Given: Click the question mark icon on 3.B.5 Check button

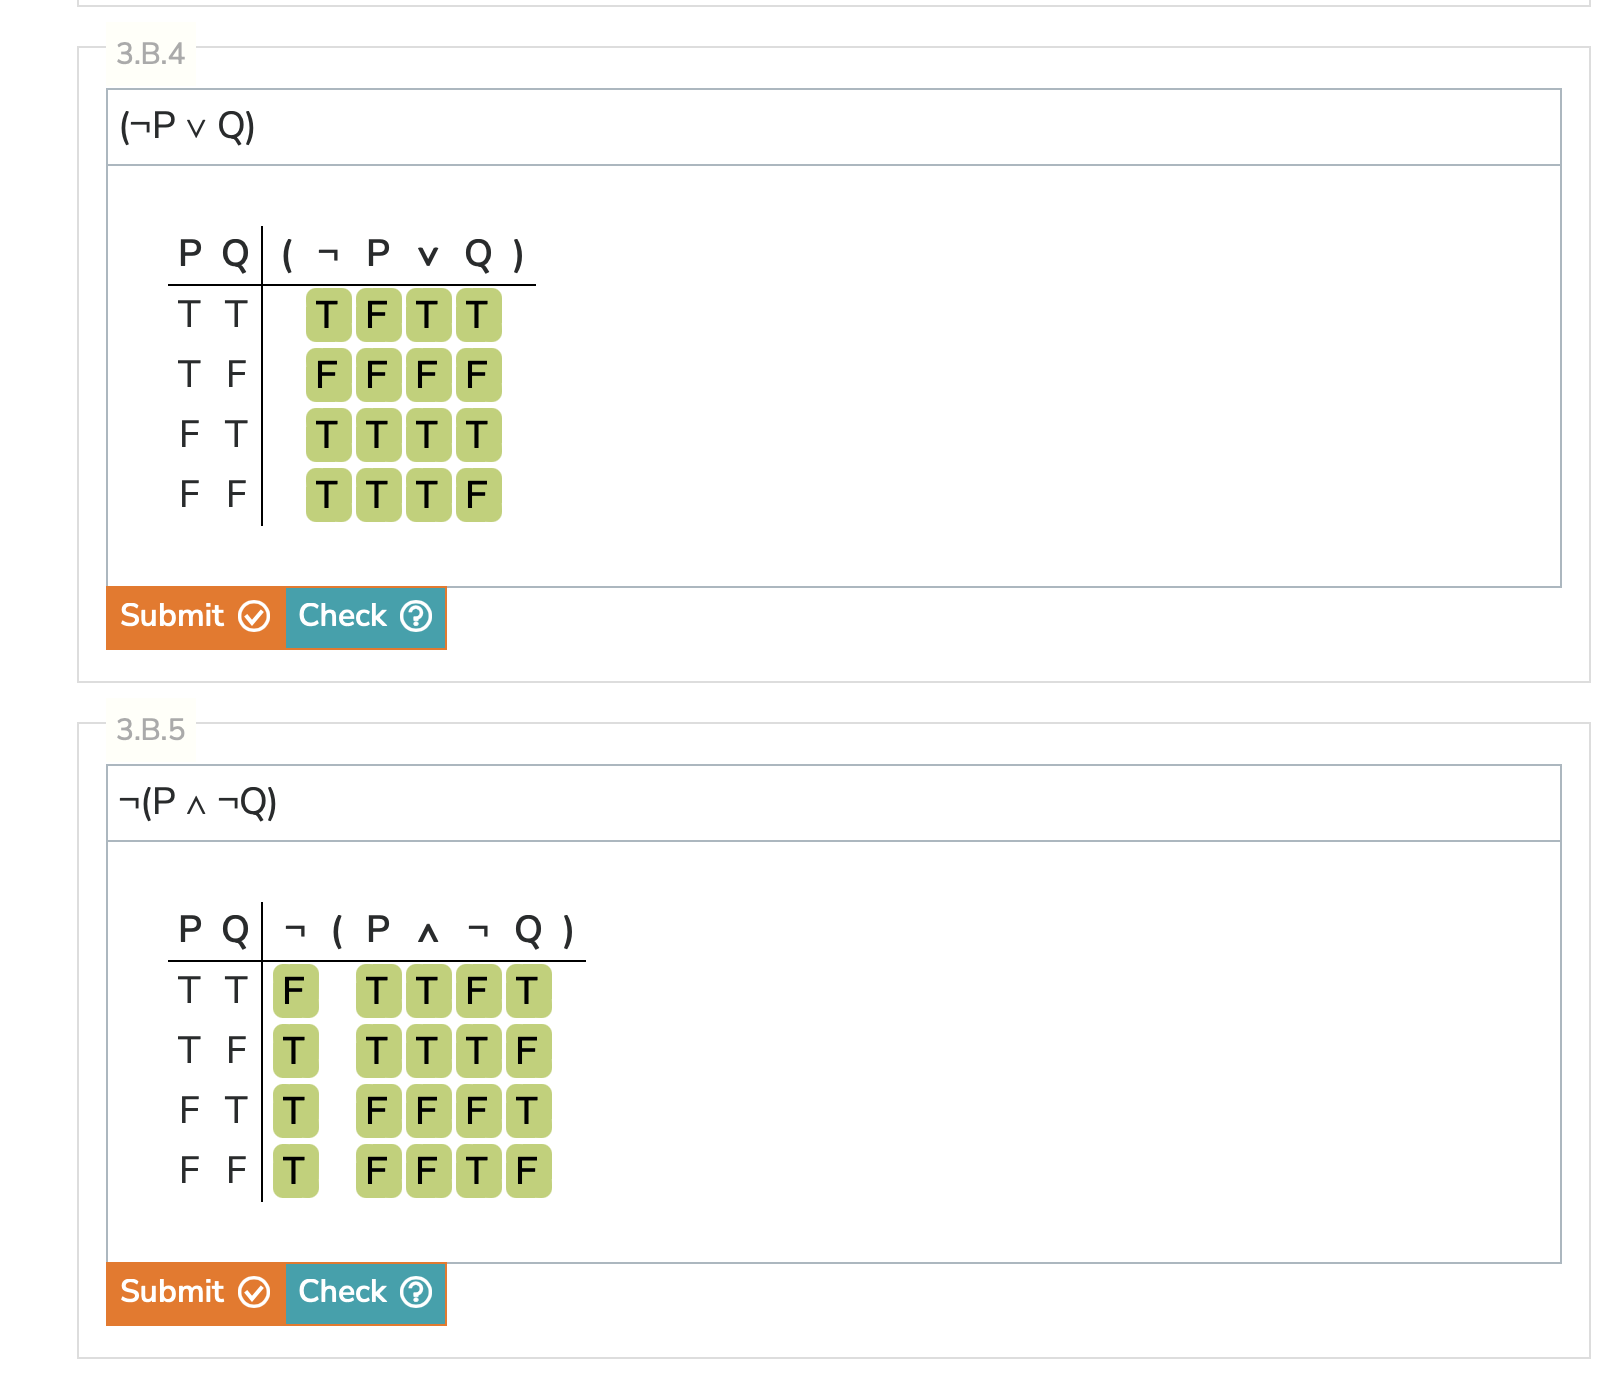Looking at the screenshot, I should [x=416, y=1293].
